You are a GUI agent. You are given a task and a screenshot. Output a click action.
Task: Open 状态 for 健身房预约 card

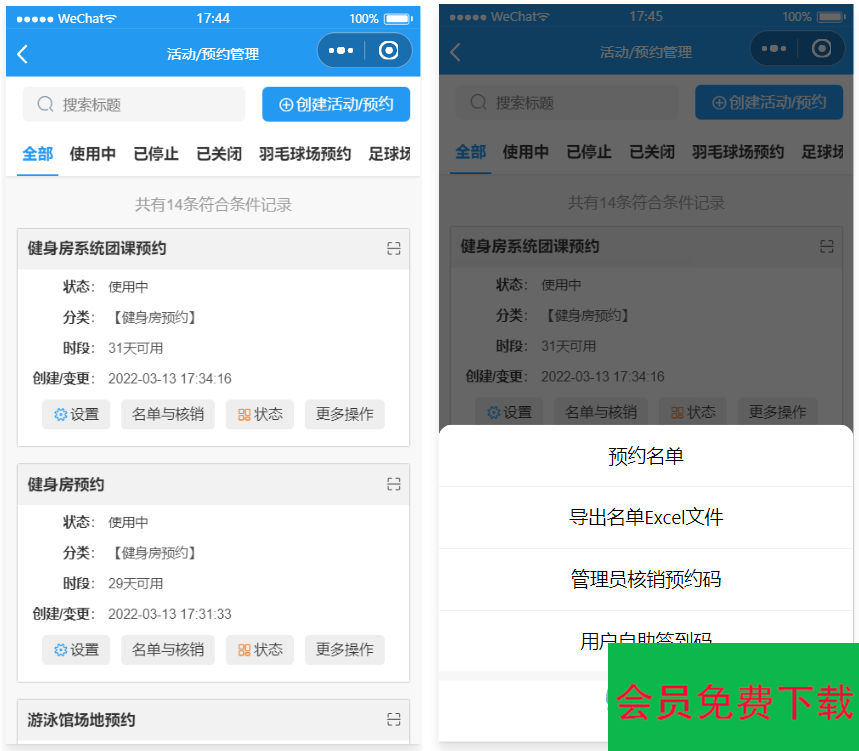259,649
